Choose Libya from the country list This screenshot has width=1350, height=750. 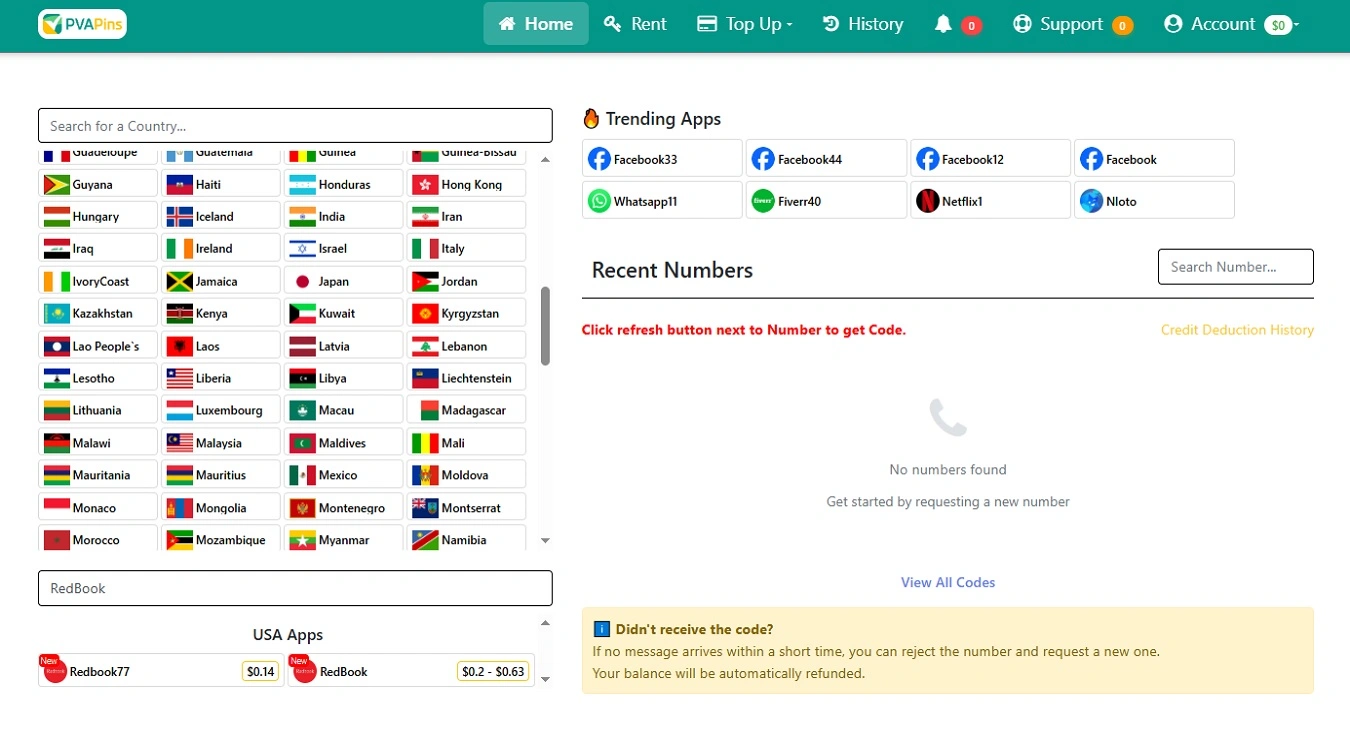[x=344, y=378]
